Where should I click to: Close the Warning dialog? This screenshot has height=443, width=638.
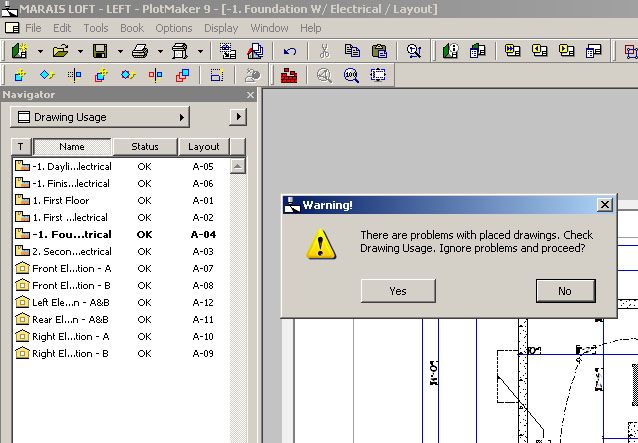tap(605, 205)
